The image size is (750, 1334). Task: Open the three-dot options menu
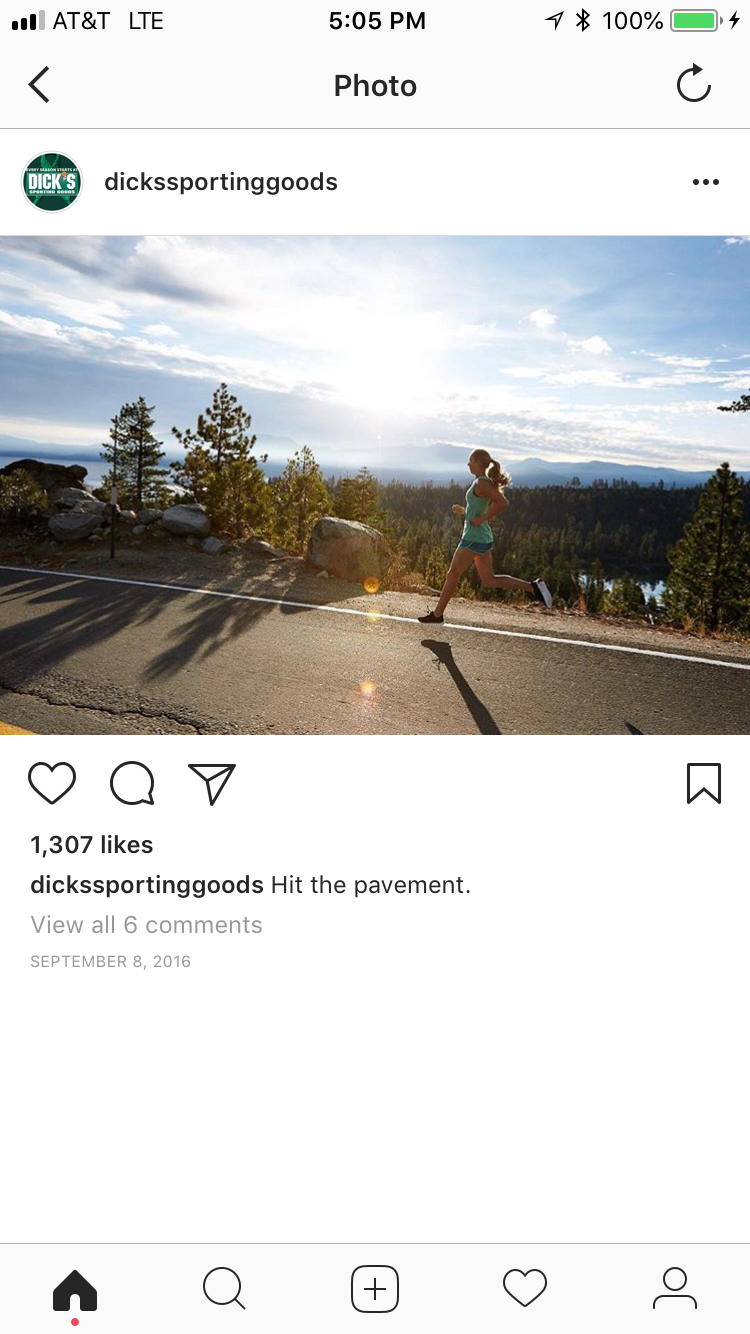(705, 182)
